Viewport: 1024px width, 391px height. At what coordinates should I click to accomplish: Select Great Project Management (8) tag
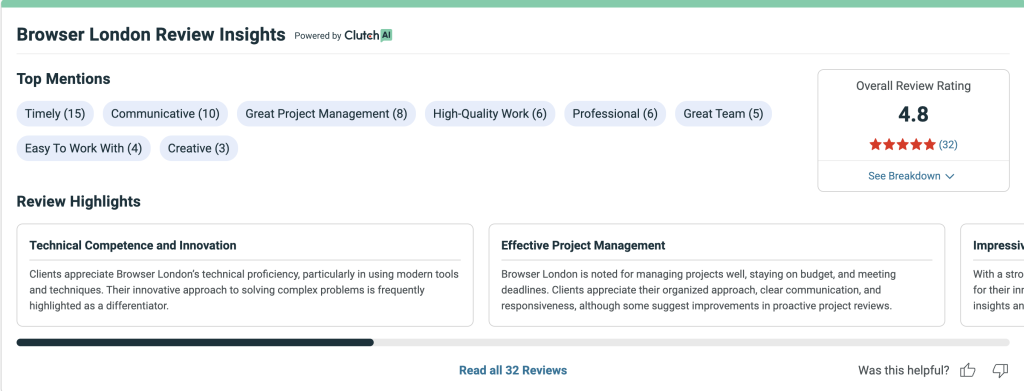tap(326, 114)
